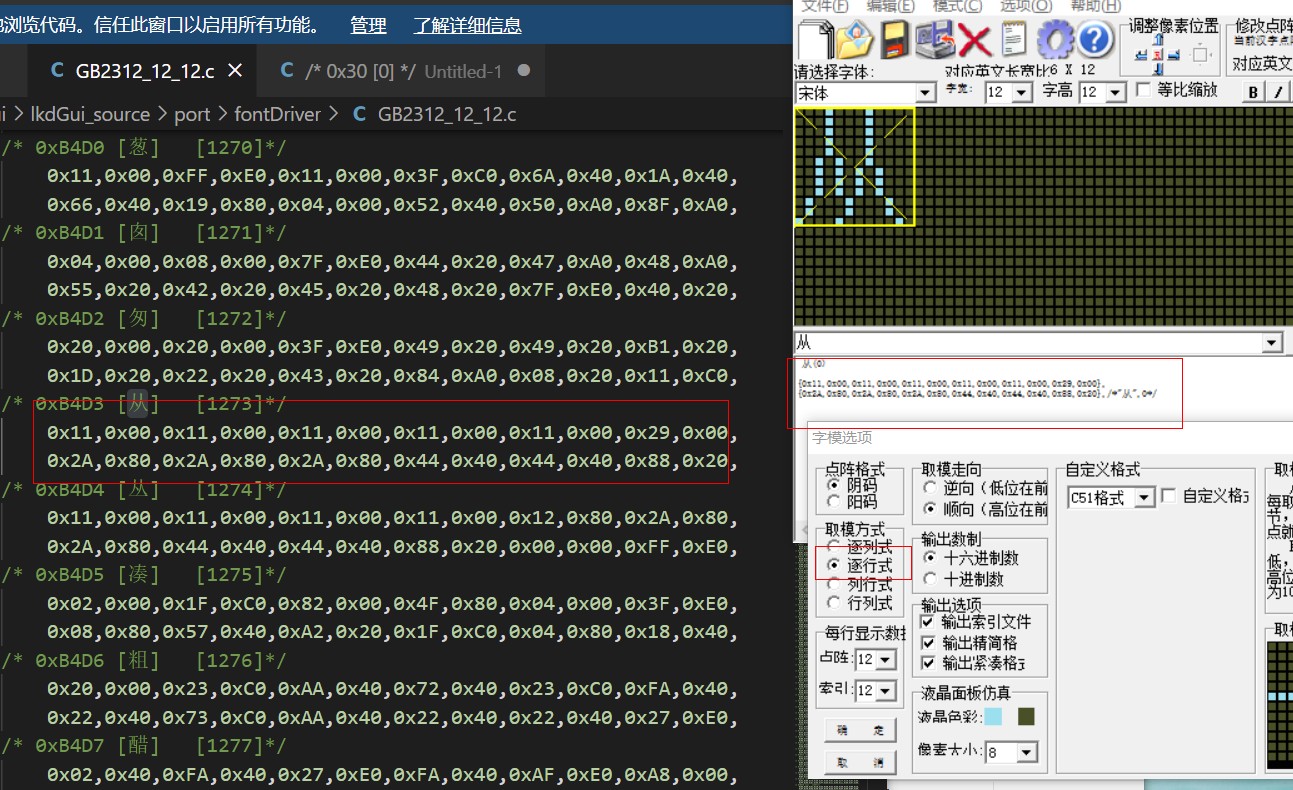Click the 从 glyph preview in pixel grid
Viewport: 1293px width, 790px height.
[855, 166]
